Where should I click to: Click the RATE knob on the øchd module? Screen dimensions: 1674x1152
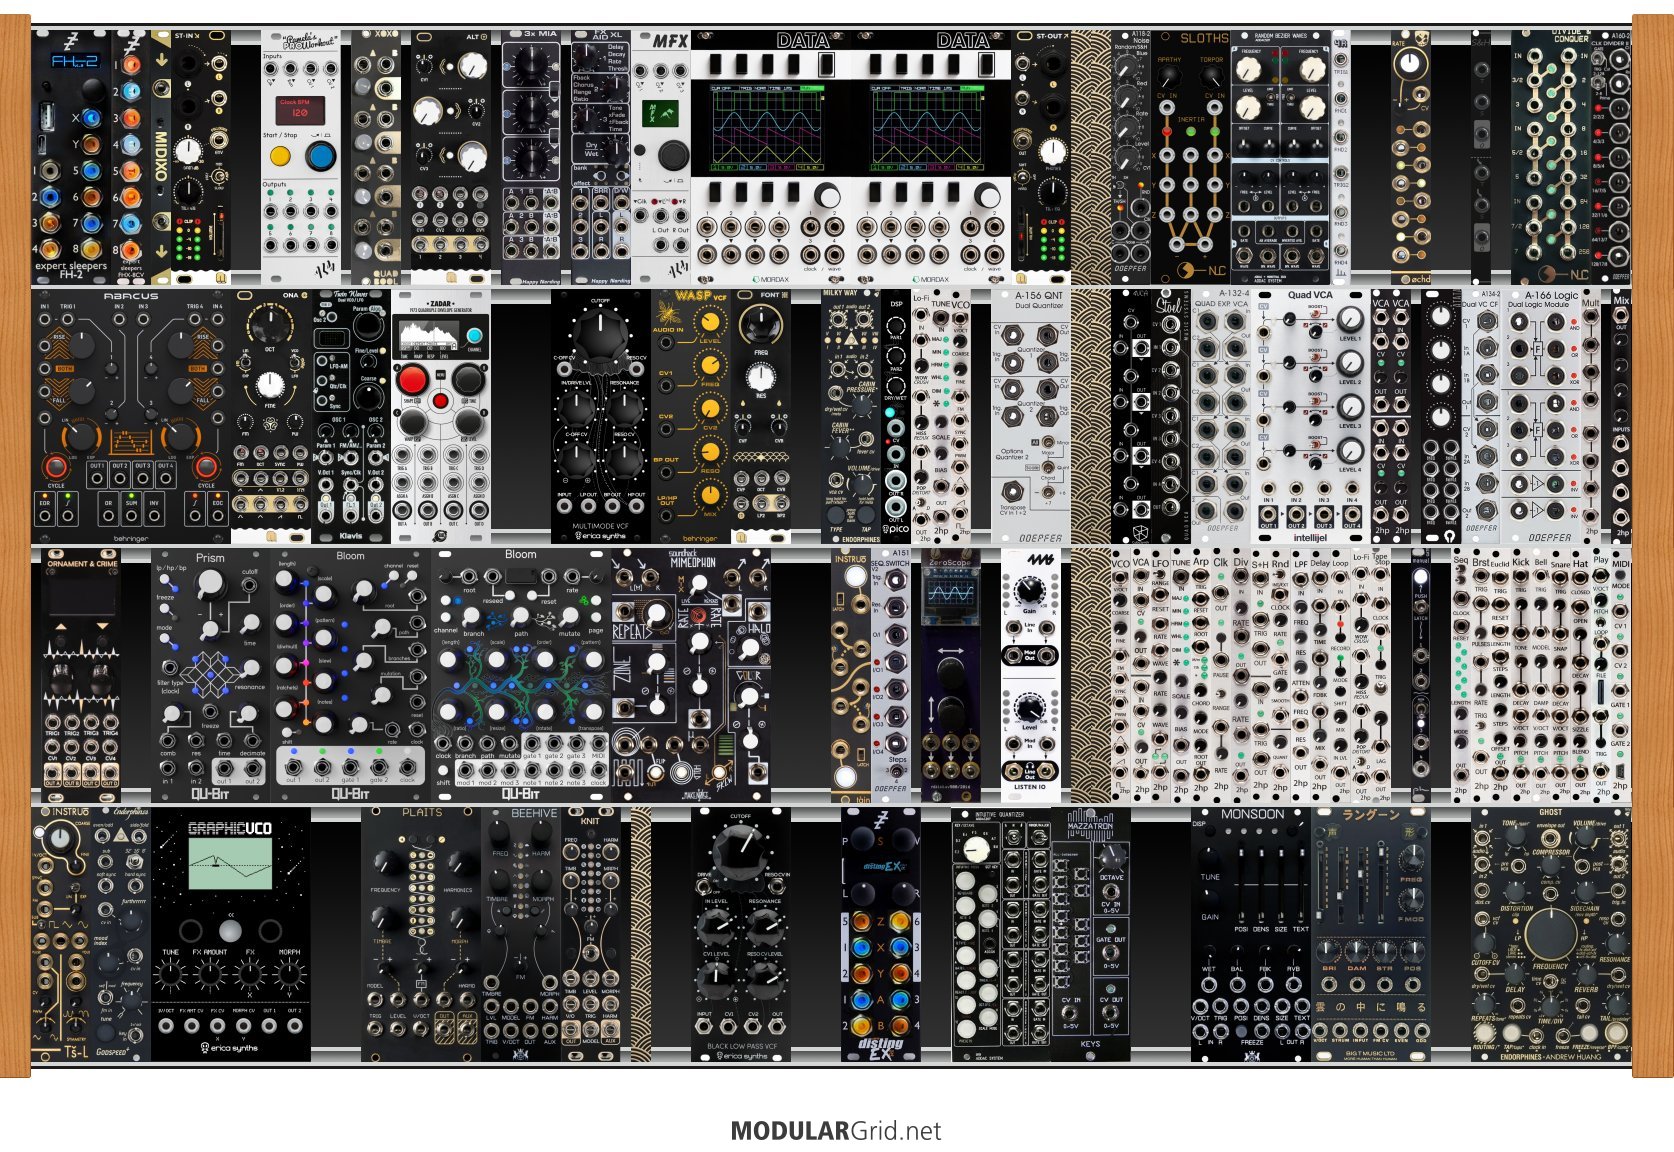(1410, 63)
